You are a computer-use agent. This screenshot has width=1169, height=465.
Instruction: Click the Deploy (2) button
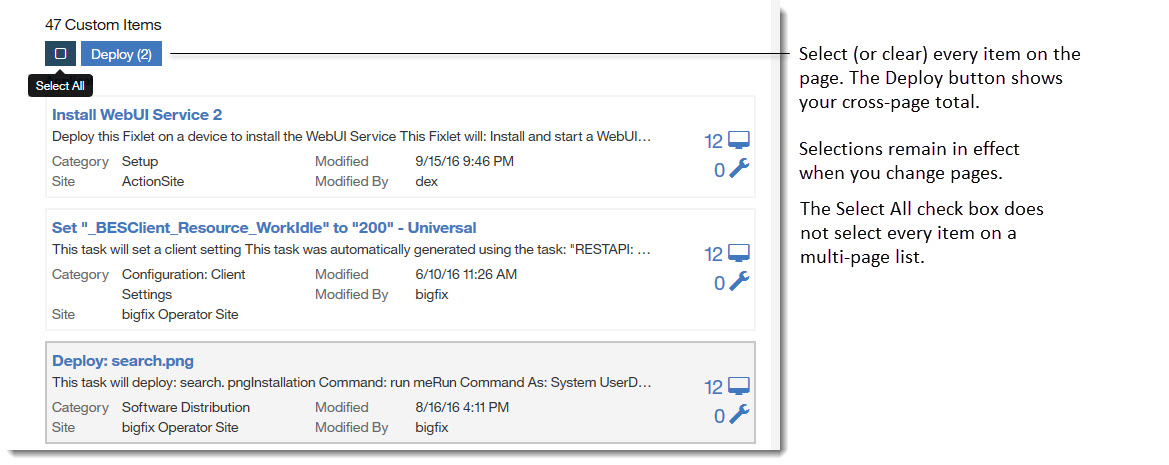pyautogui.click(x=121, y=54)
